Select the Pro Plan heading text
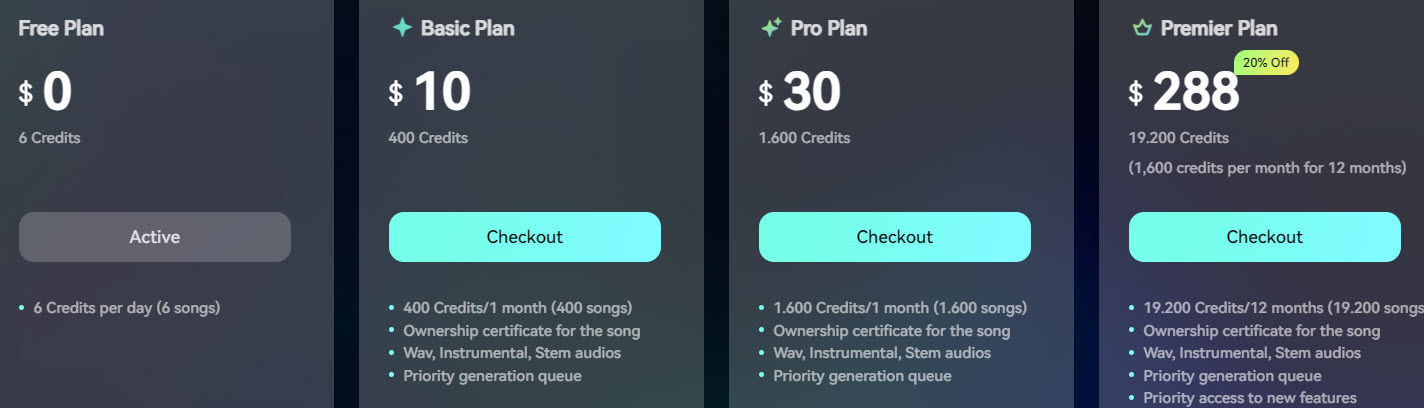The image size is (1424, 408). 829,28
